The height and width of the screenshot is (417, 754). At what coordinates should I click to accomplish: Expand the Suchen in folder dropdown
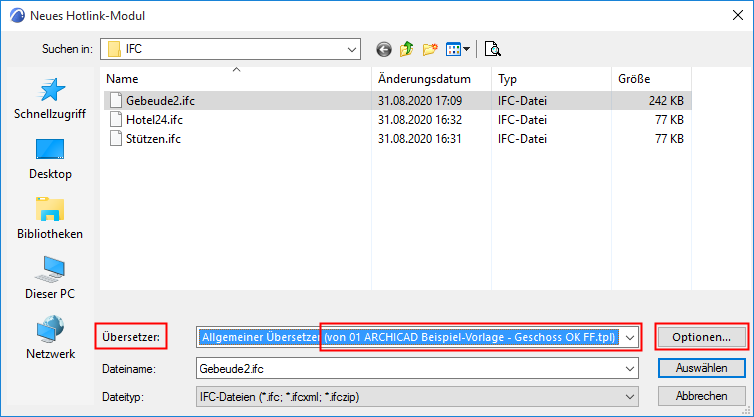tap(352, 50)
